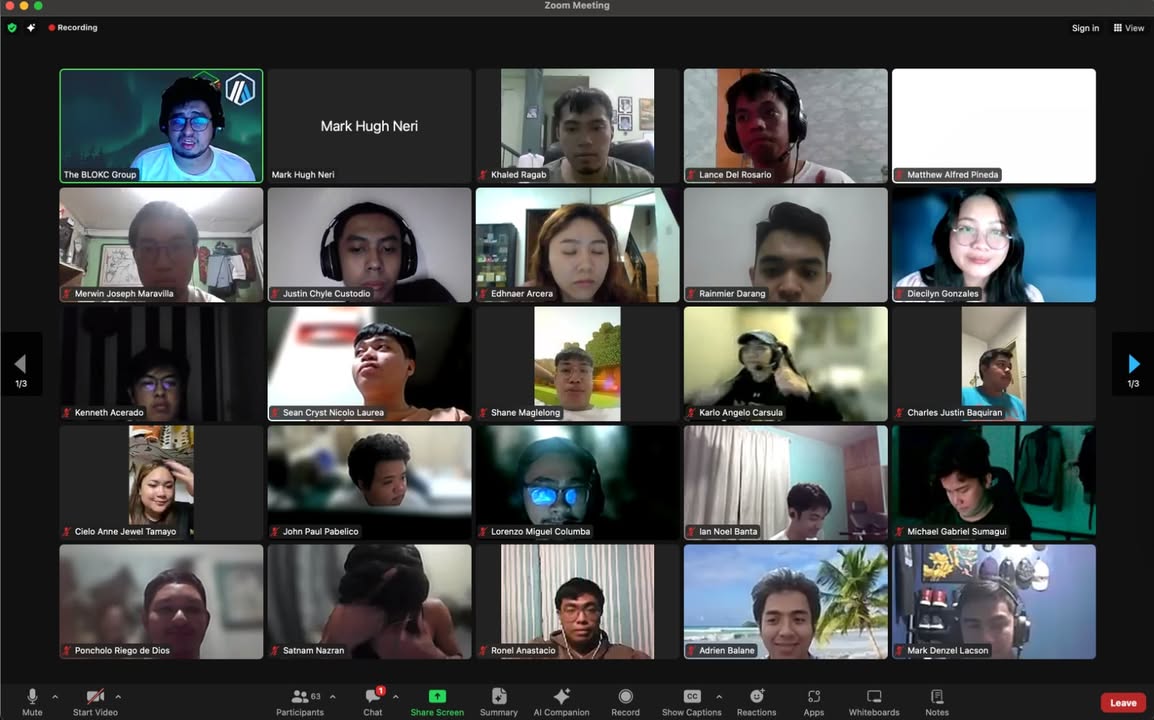Select Merwin Joseph Maravilla's video tile
This screenshot has height=720, width=1154.
click(x=161, y=245)
